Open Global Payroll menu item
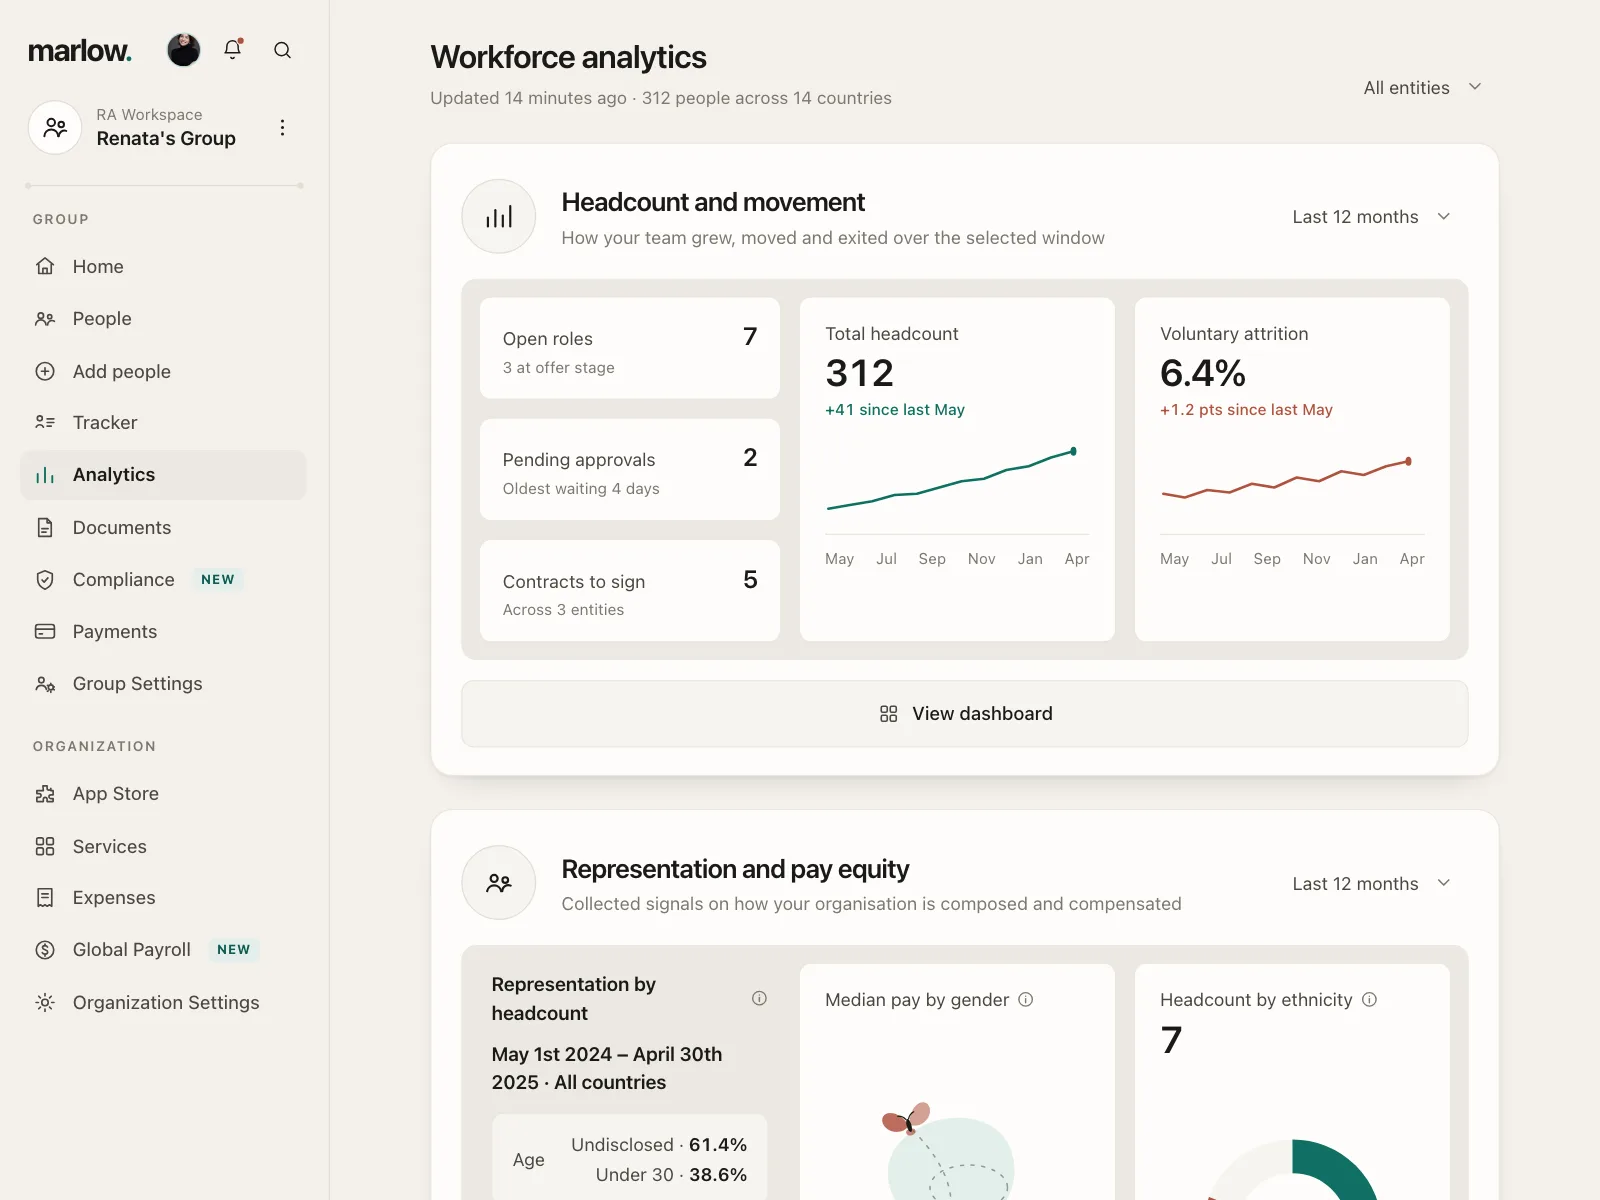This screenshot has height=1200, width=1600. point(163,950)
